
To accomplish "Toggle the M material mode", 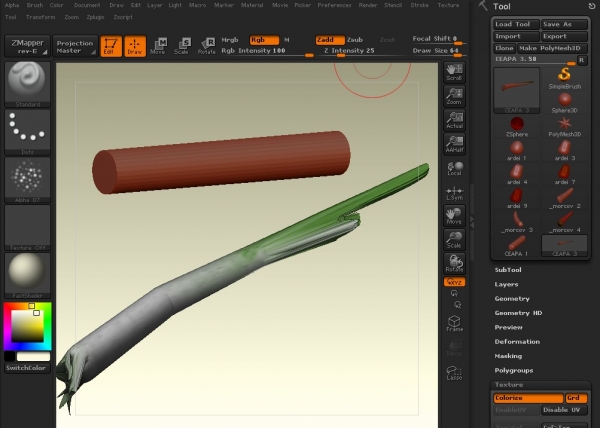I will pos(287,40).
